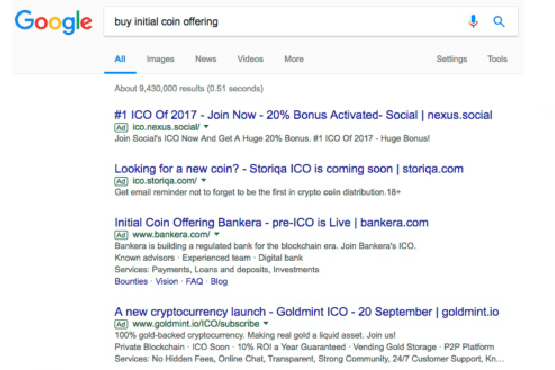The height and width of the screenshot is (370, 555).
Task: Switch to the Videos tab
Action: (251, 59)
